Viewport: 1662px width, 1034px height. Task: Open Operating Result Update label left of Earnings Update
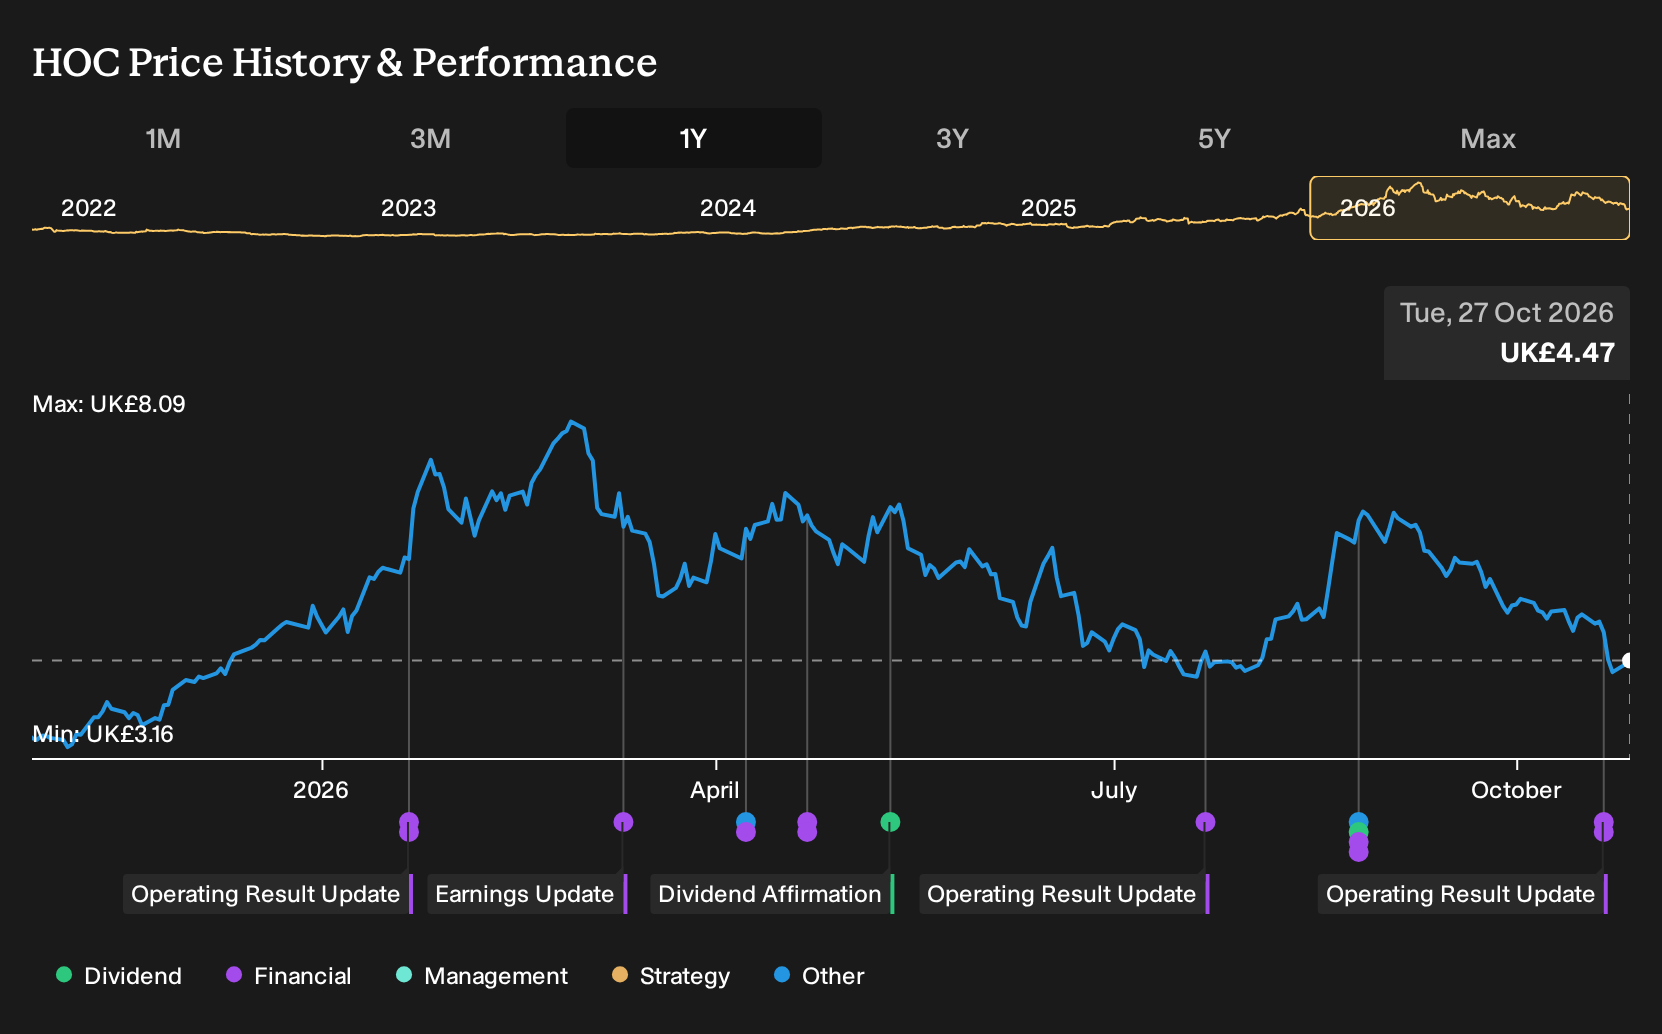(268, 894)
